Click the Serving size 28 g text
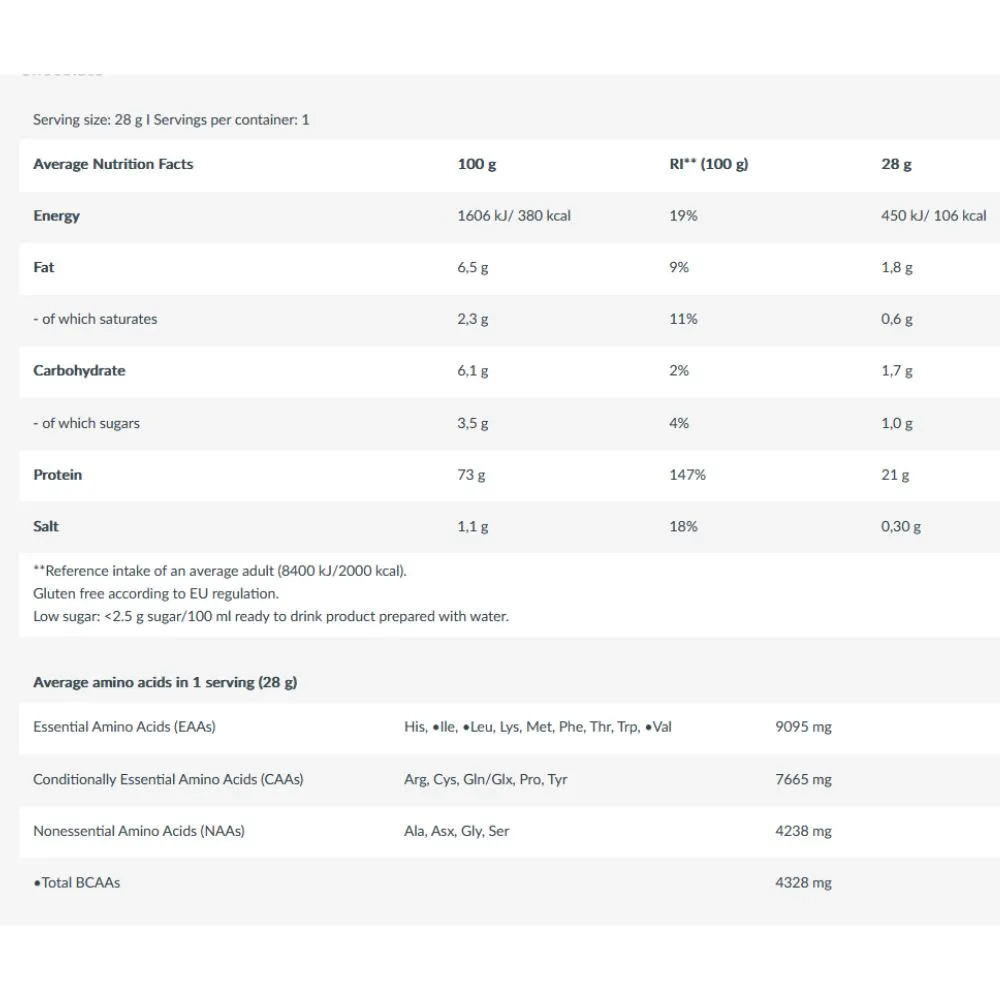 coord(88,120)
